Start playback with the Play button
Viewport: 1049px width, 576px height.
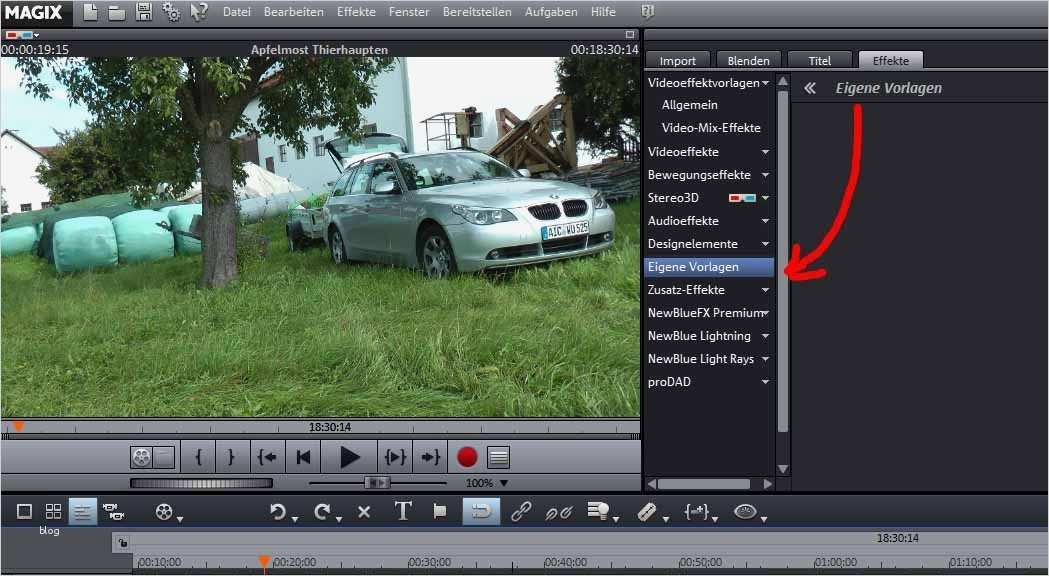[x=349, y=458]
